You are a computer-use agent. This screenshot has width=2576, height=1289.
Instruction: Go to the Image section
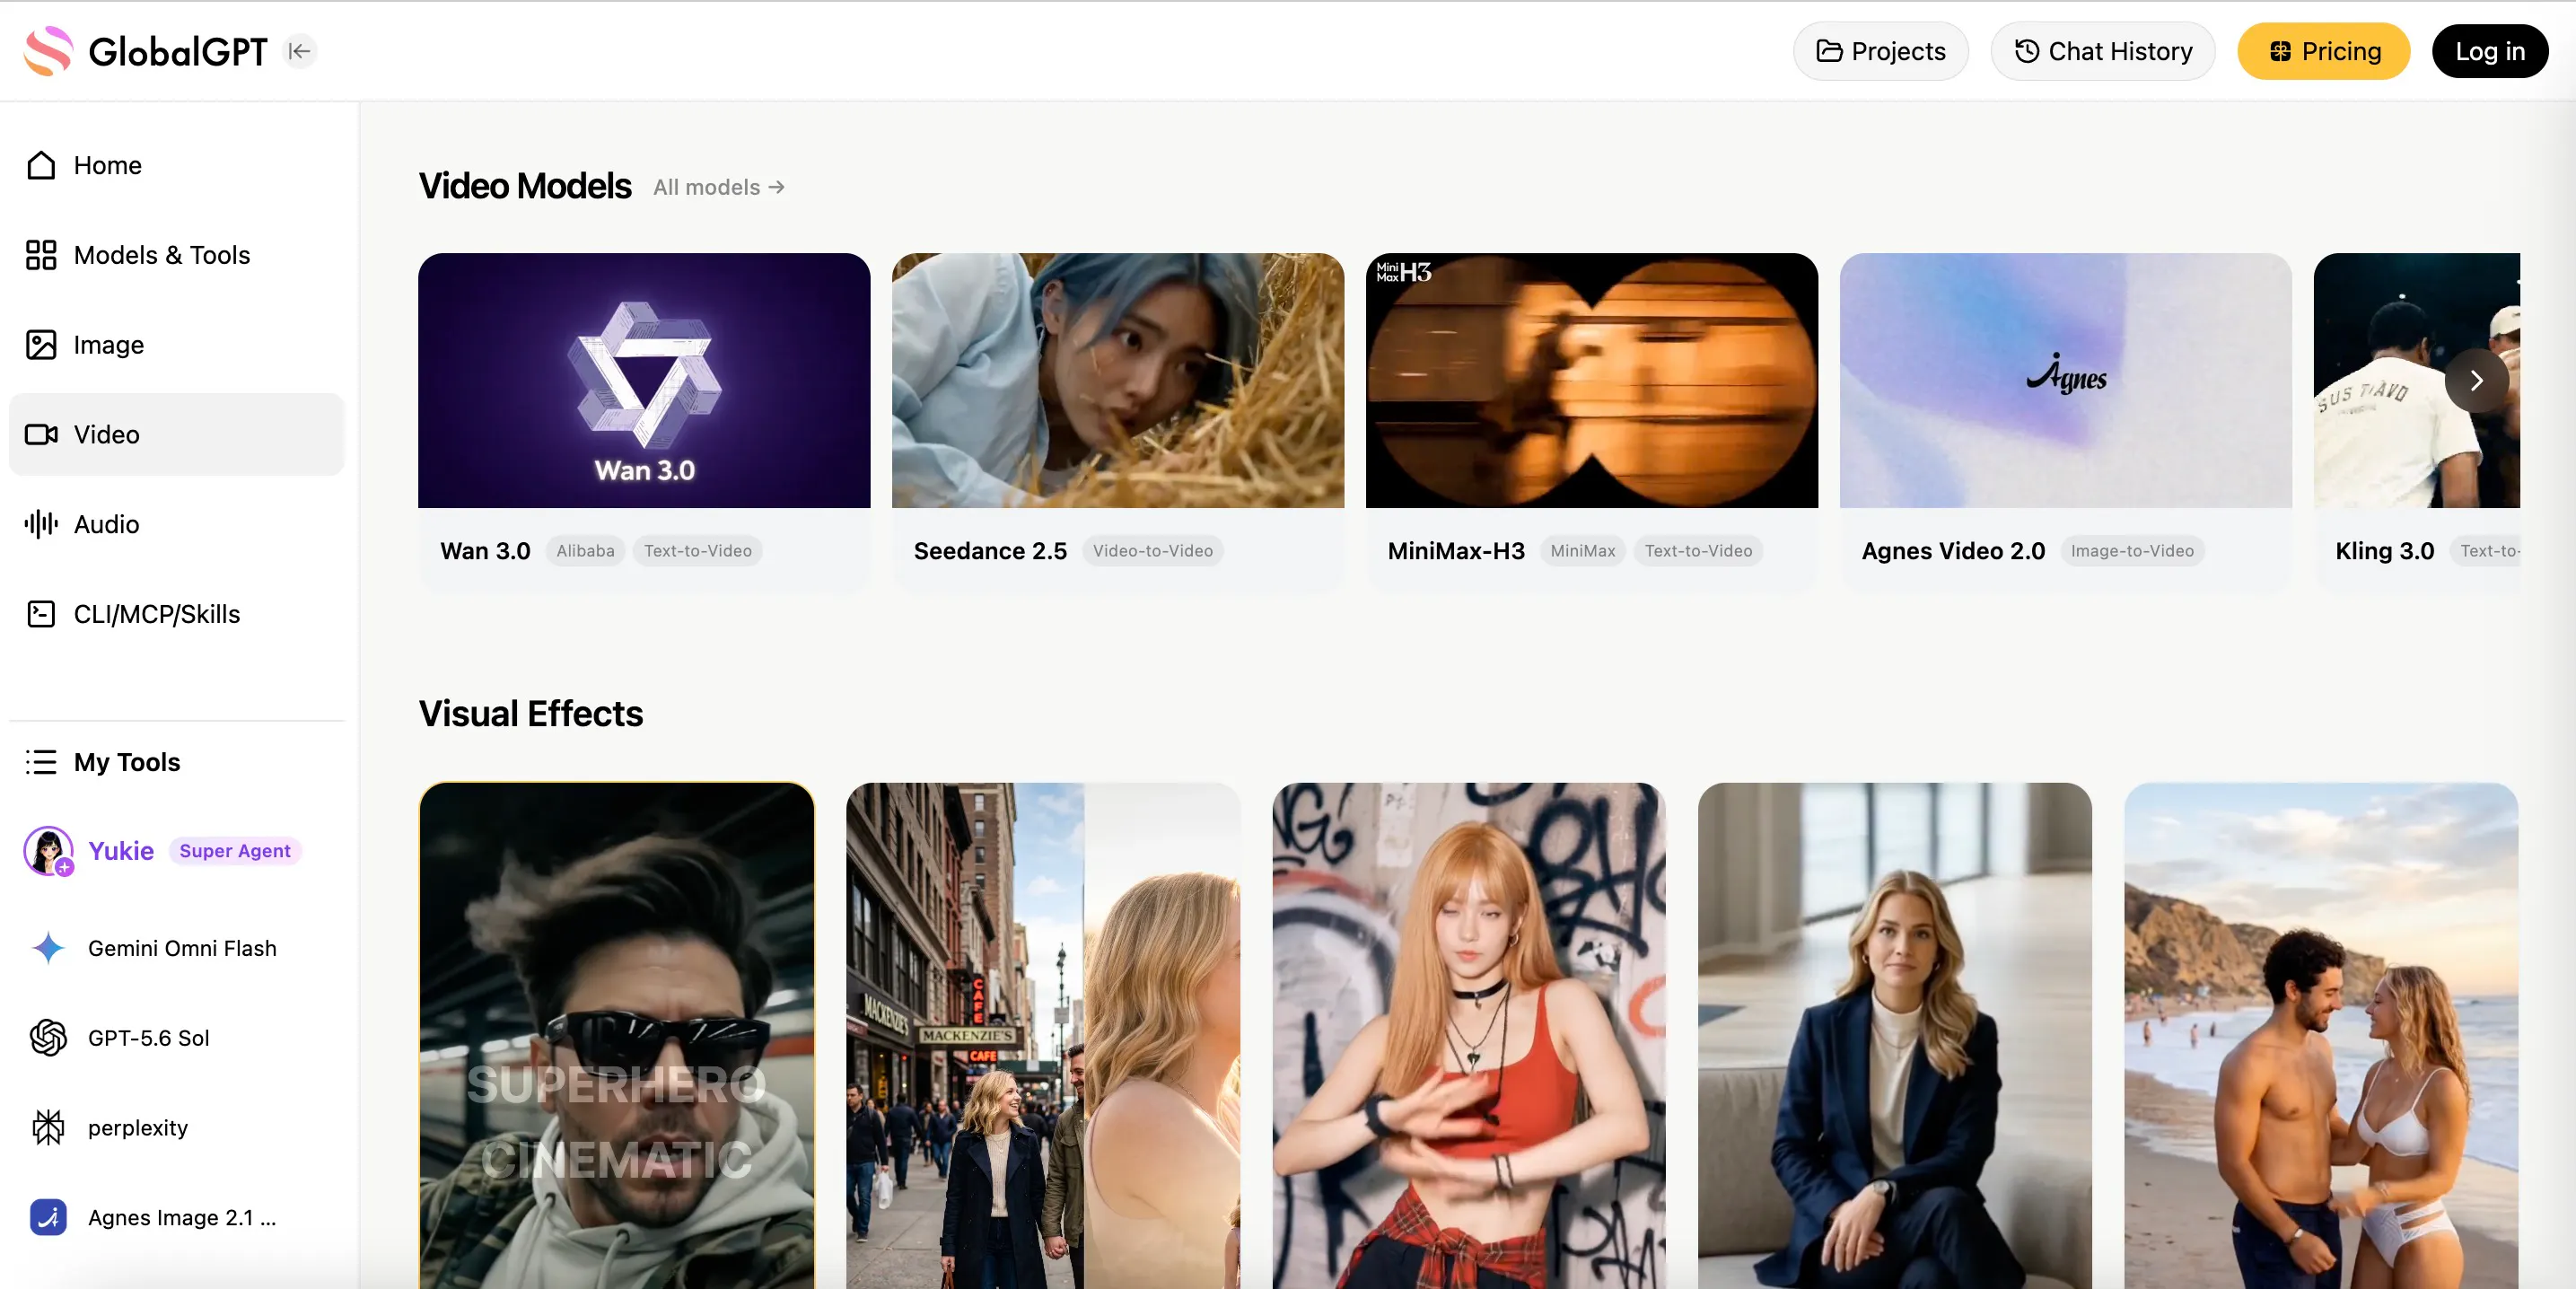[x=176, y=345]
